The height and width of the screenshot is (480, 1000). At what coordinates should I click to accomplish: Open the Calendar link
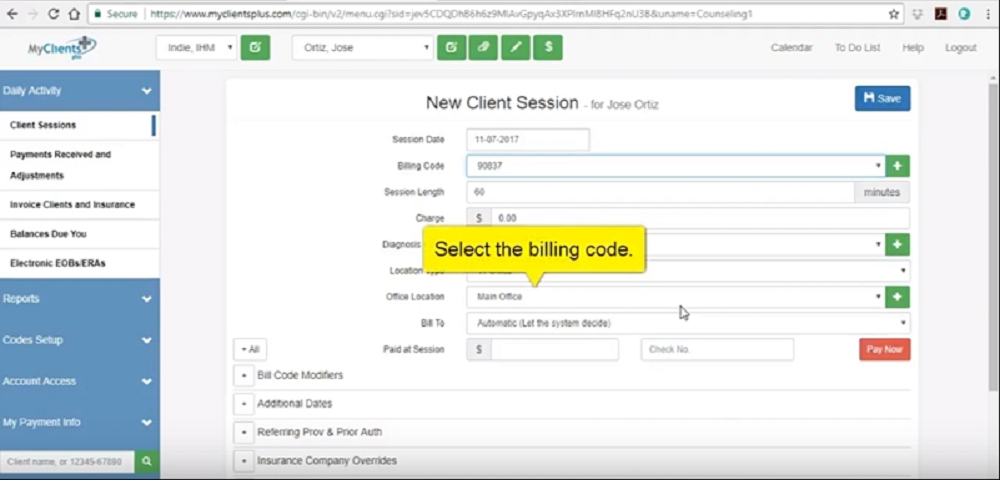click(791, 47)
